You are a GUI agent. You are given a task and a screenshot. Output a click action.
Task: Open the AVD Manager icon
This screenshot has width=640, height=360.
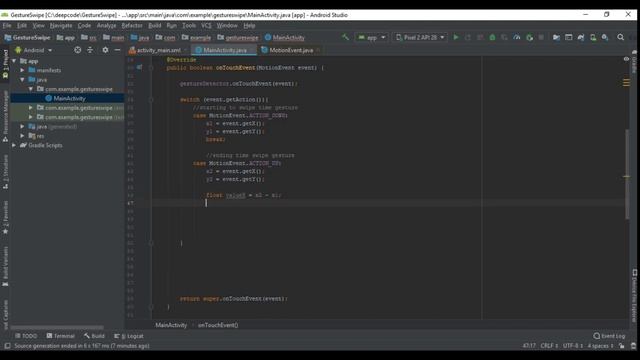pyautogui.click(x=593, y=37)
